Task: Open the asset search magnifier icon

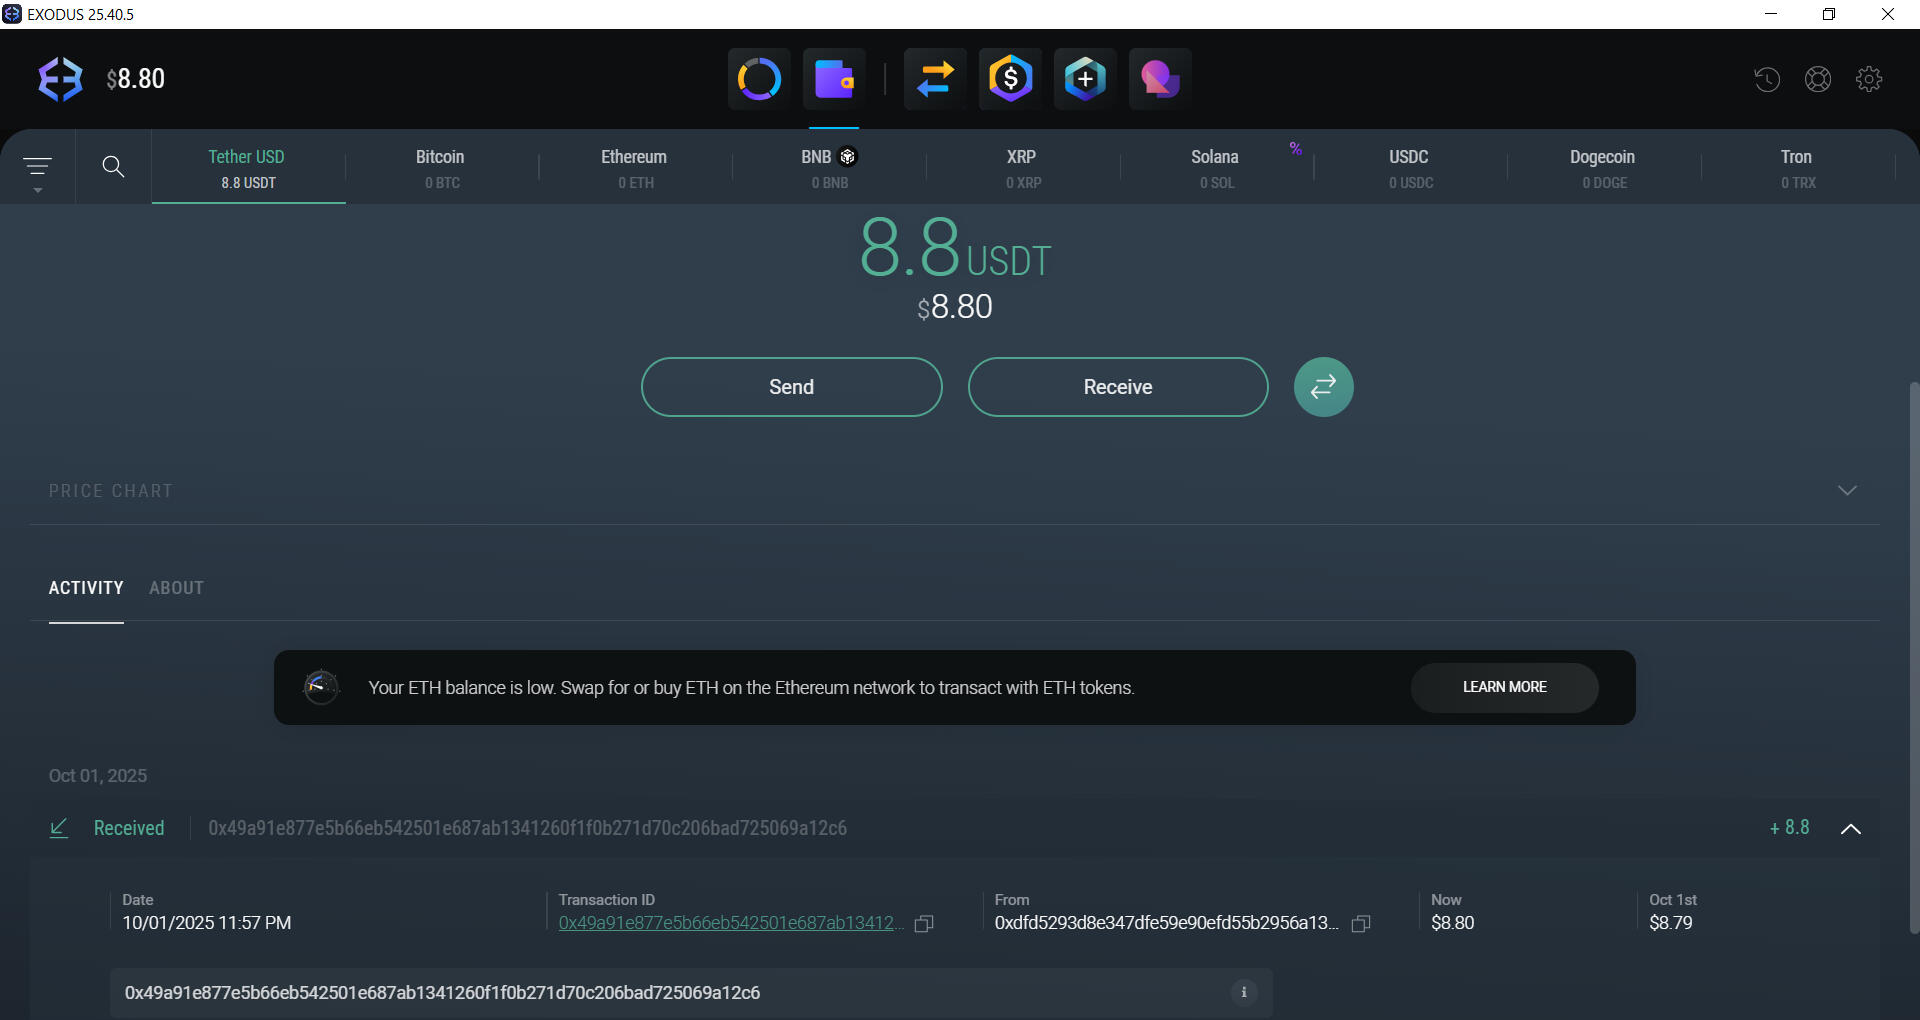Action: [113, 166]
